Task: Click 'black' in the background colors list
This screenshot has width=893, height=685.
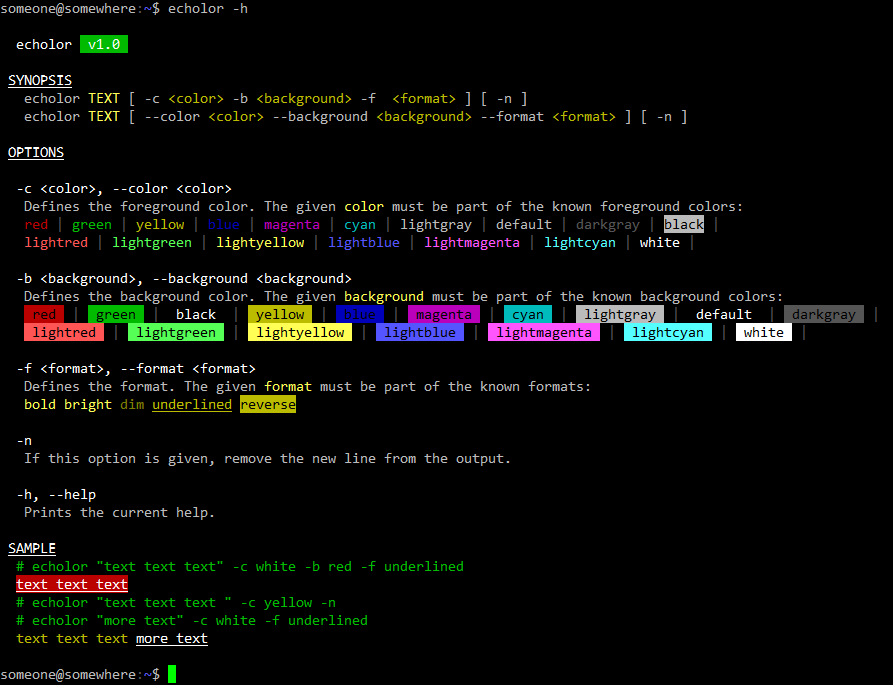Action: (x=196, y=314)
